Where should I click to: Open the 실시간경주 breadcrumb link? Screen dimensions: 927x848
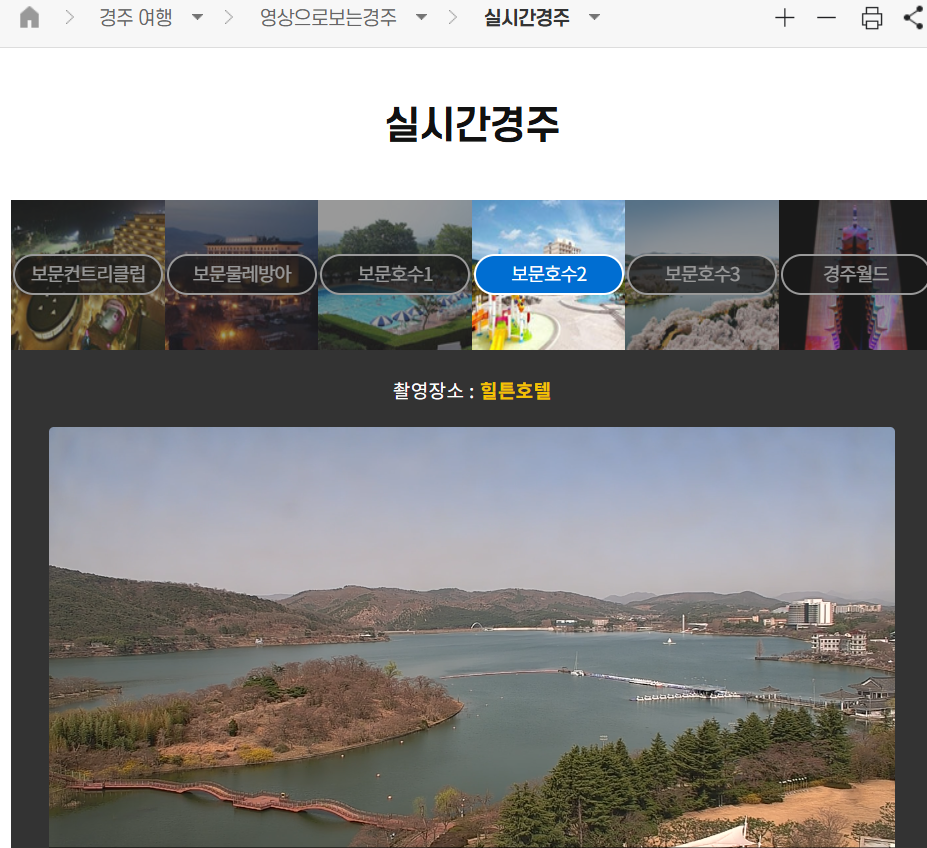pos(527,17)
